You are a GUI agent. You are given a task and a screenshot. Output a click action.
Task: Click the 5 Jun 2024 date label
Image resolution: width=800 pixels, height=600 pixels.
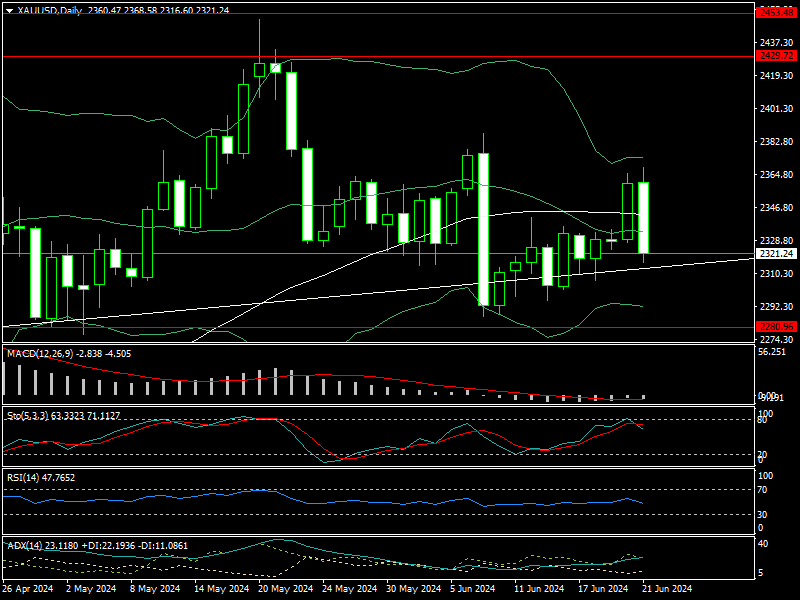click(475, 589)
